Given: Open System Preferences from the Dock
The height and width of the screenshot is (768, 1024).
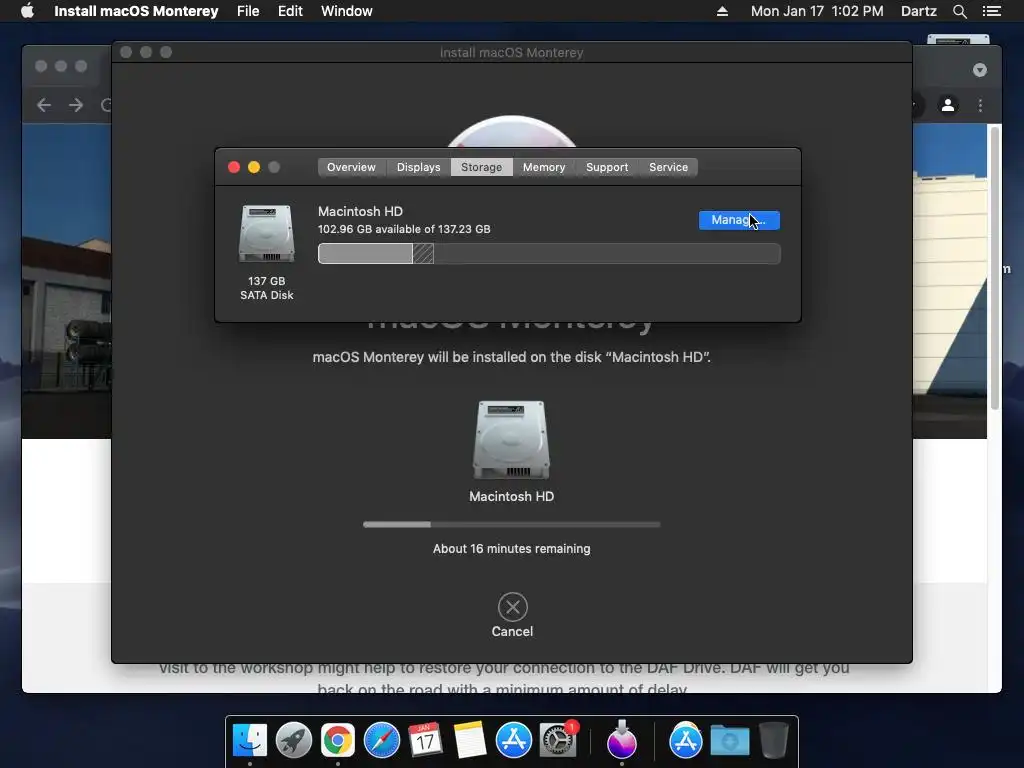Looking at the screenshot, I should (558, 741).
